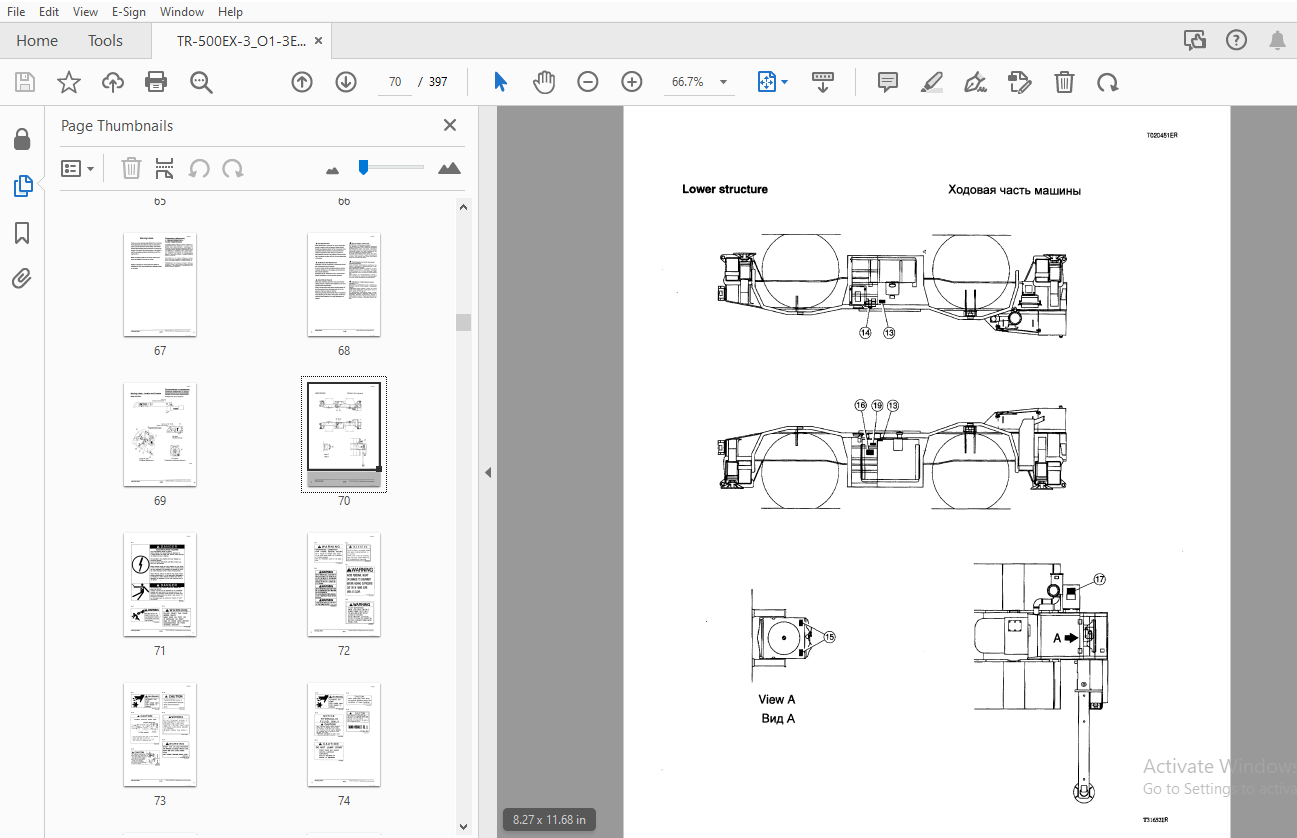This screenshot has height=838, width=1297.
Task: Select page 74 thumbnail
Action: pos(344,735)
